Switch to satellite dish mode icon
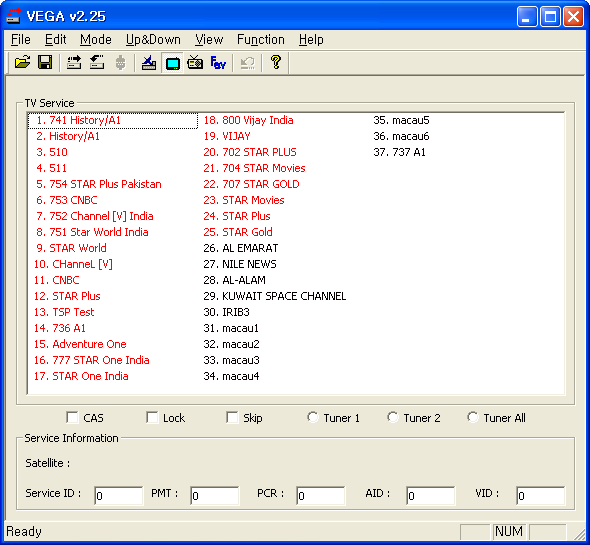590x545 pixels. tap(149, 62)
